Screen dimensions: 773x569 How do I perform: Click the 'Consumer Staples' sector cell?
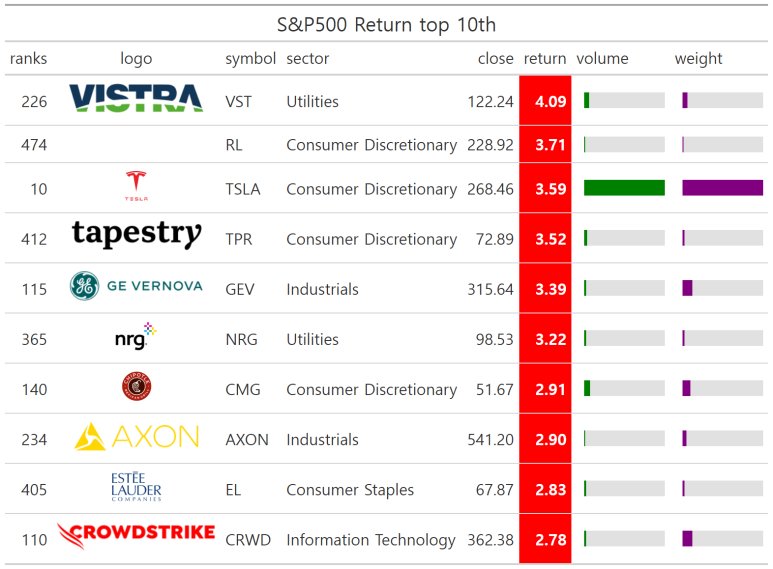pos(350,490)
